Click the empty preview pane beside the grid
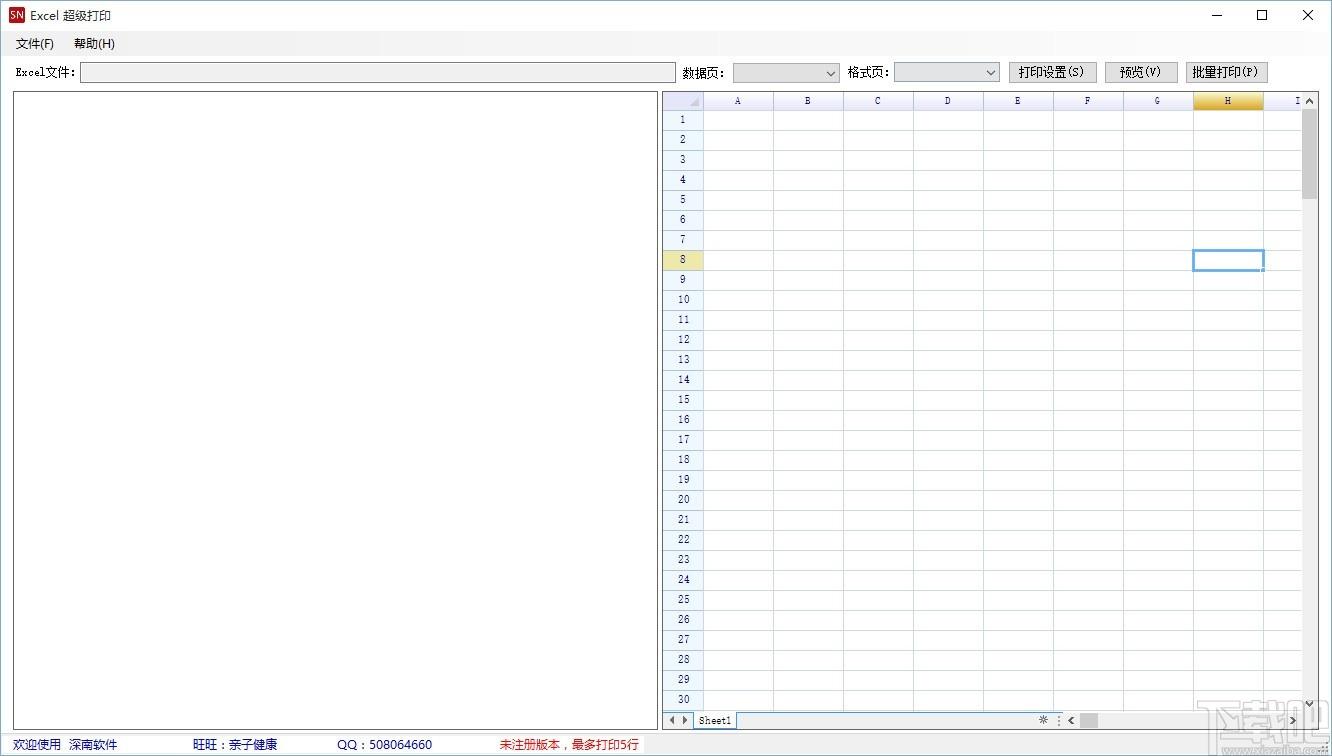This screenshot has height=756, width=1332. 335,410
